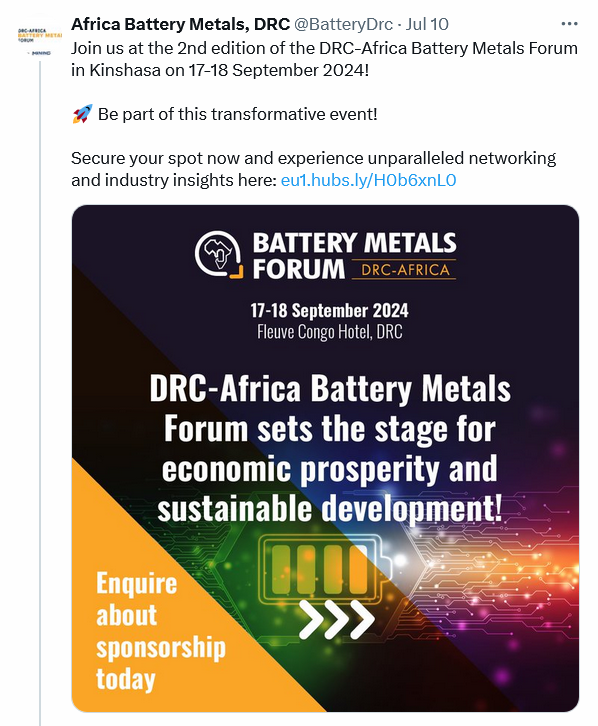The height and width of the screenshot is (726, 598).
Task: Open the Africa Battery Metals, DRC profile name
Action: tap(181, 24)
